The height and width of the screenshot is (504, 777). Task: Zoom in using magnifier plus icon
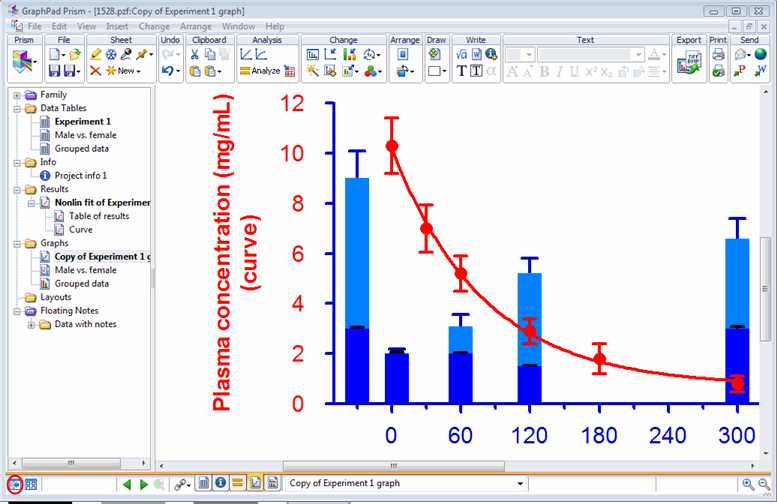coord(747,484)
